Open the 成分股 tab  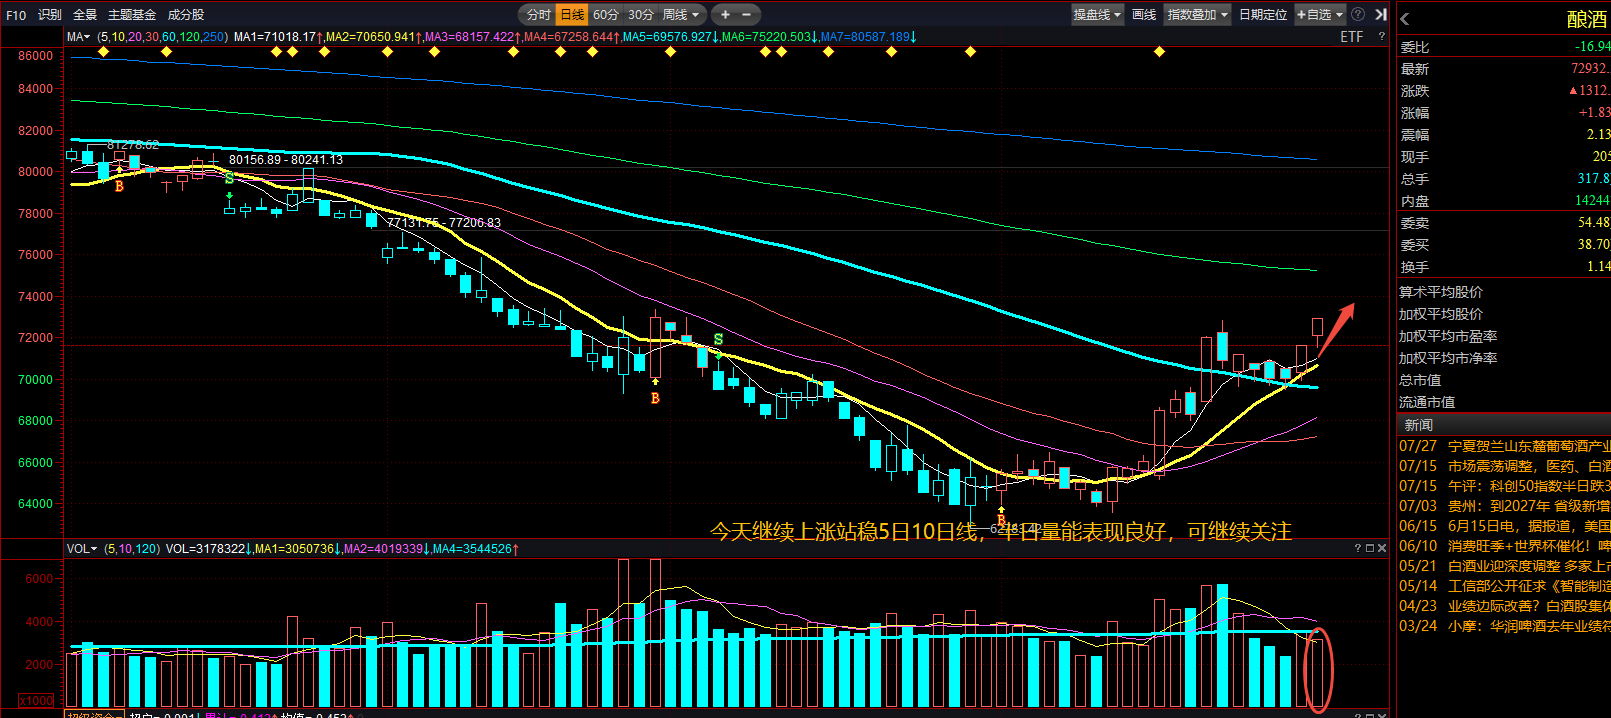(x=185, y=15)
